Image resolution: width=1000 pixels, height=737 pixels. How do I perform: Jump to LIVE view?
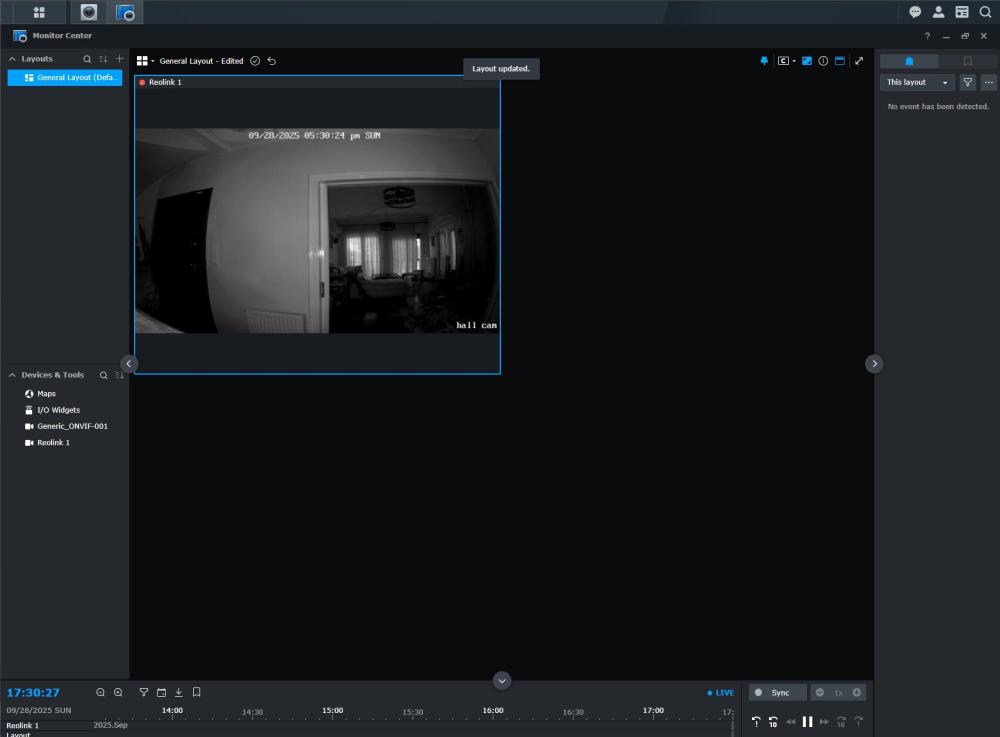[721, 693]
